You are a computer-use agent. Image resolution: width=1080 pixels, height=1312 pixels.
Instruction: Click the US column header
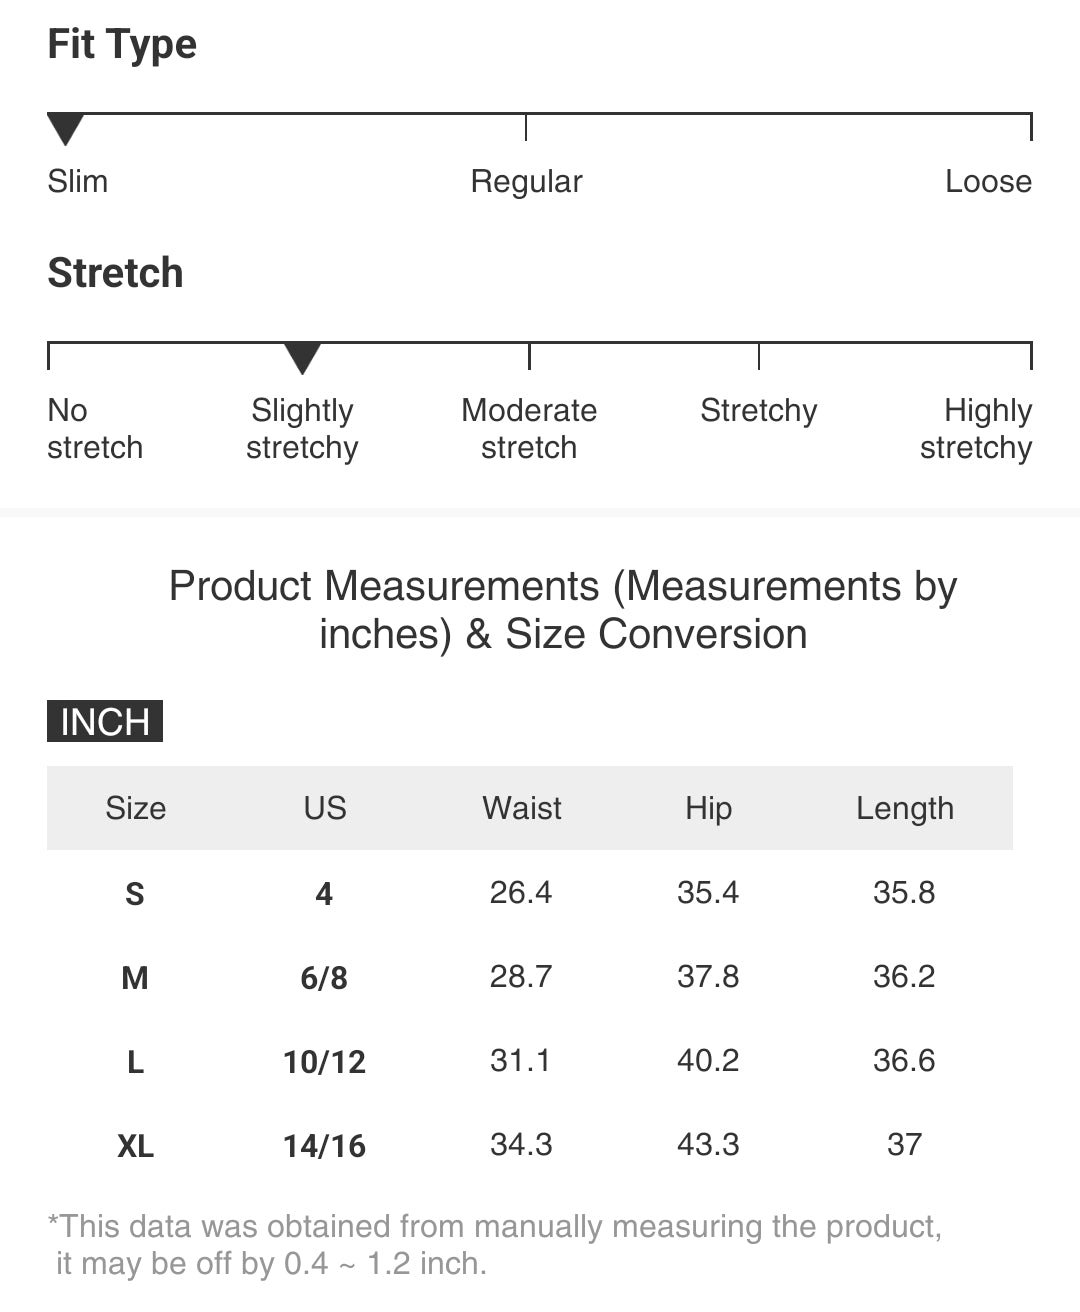(x=325, y=808)
